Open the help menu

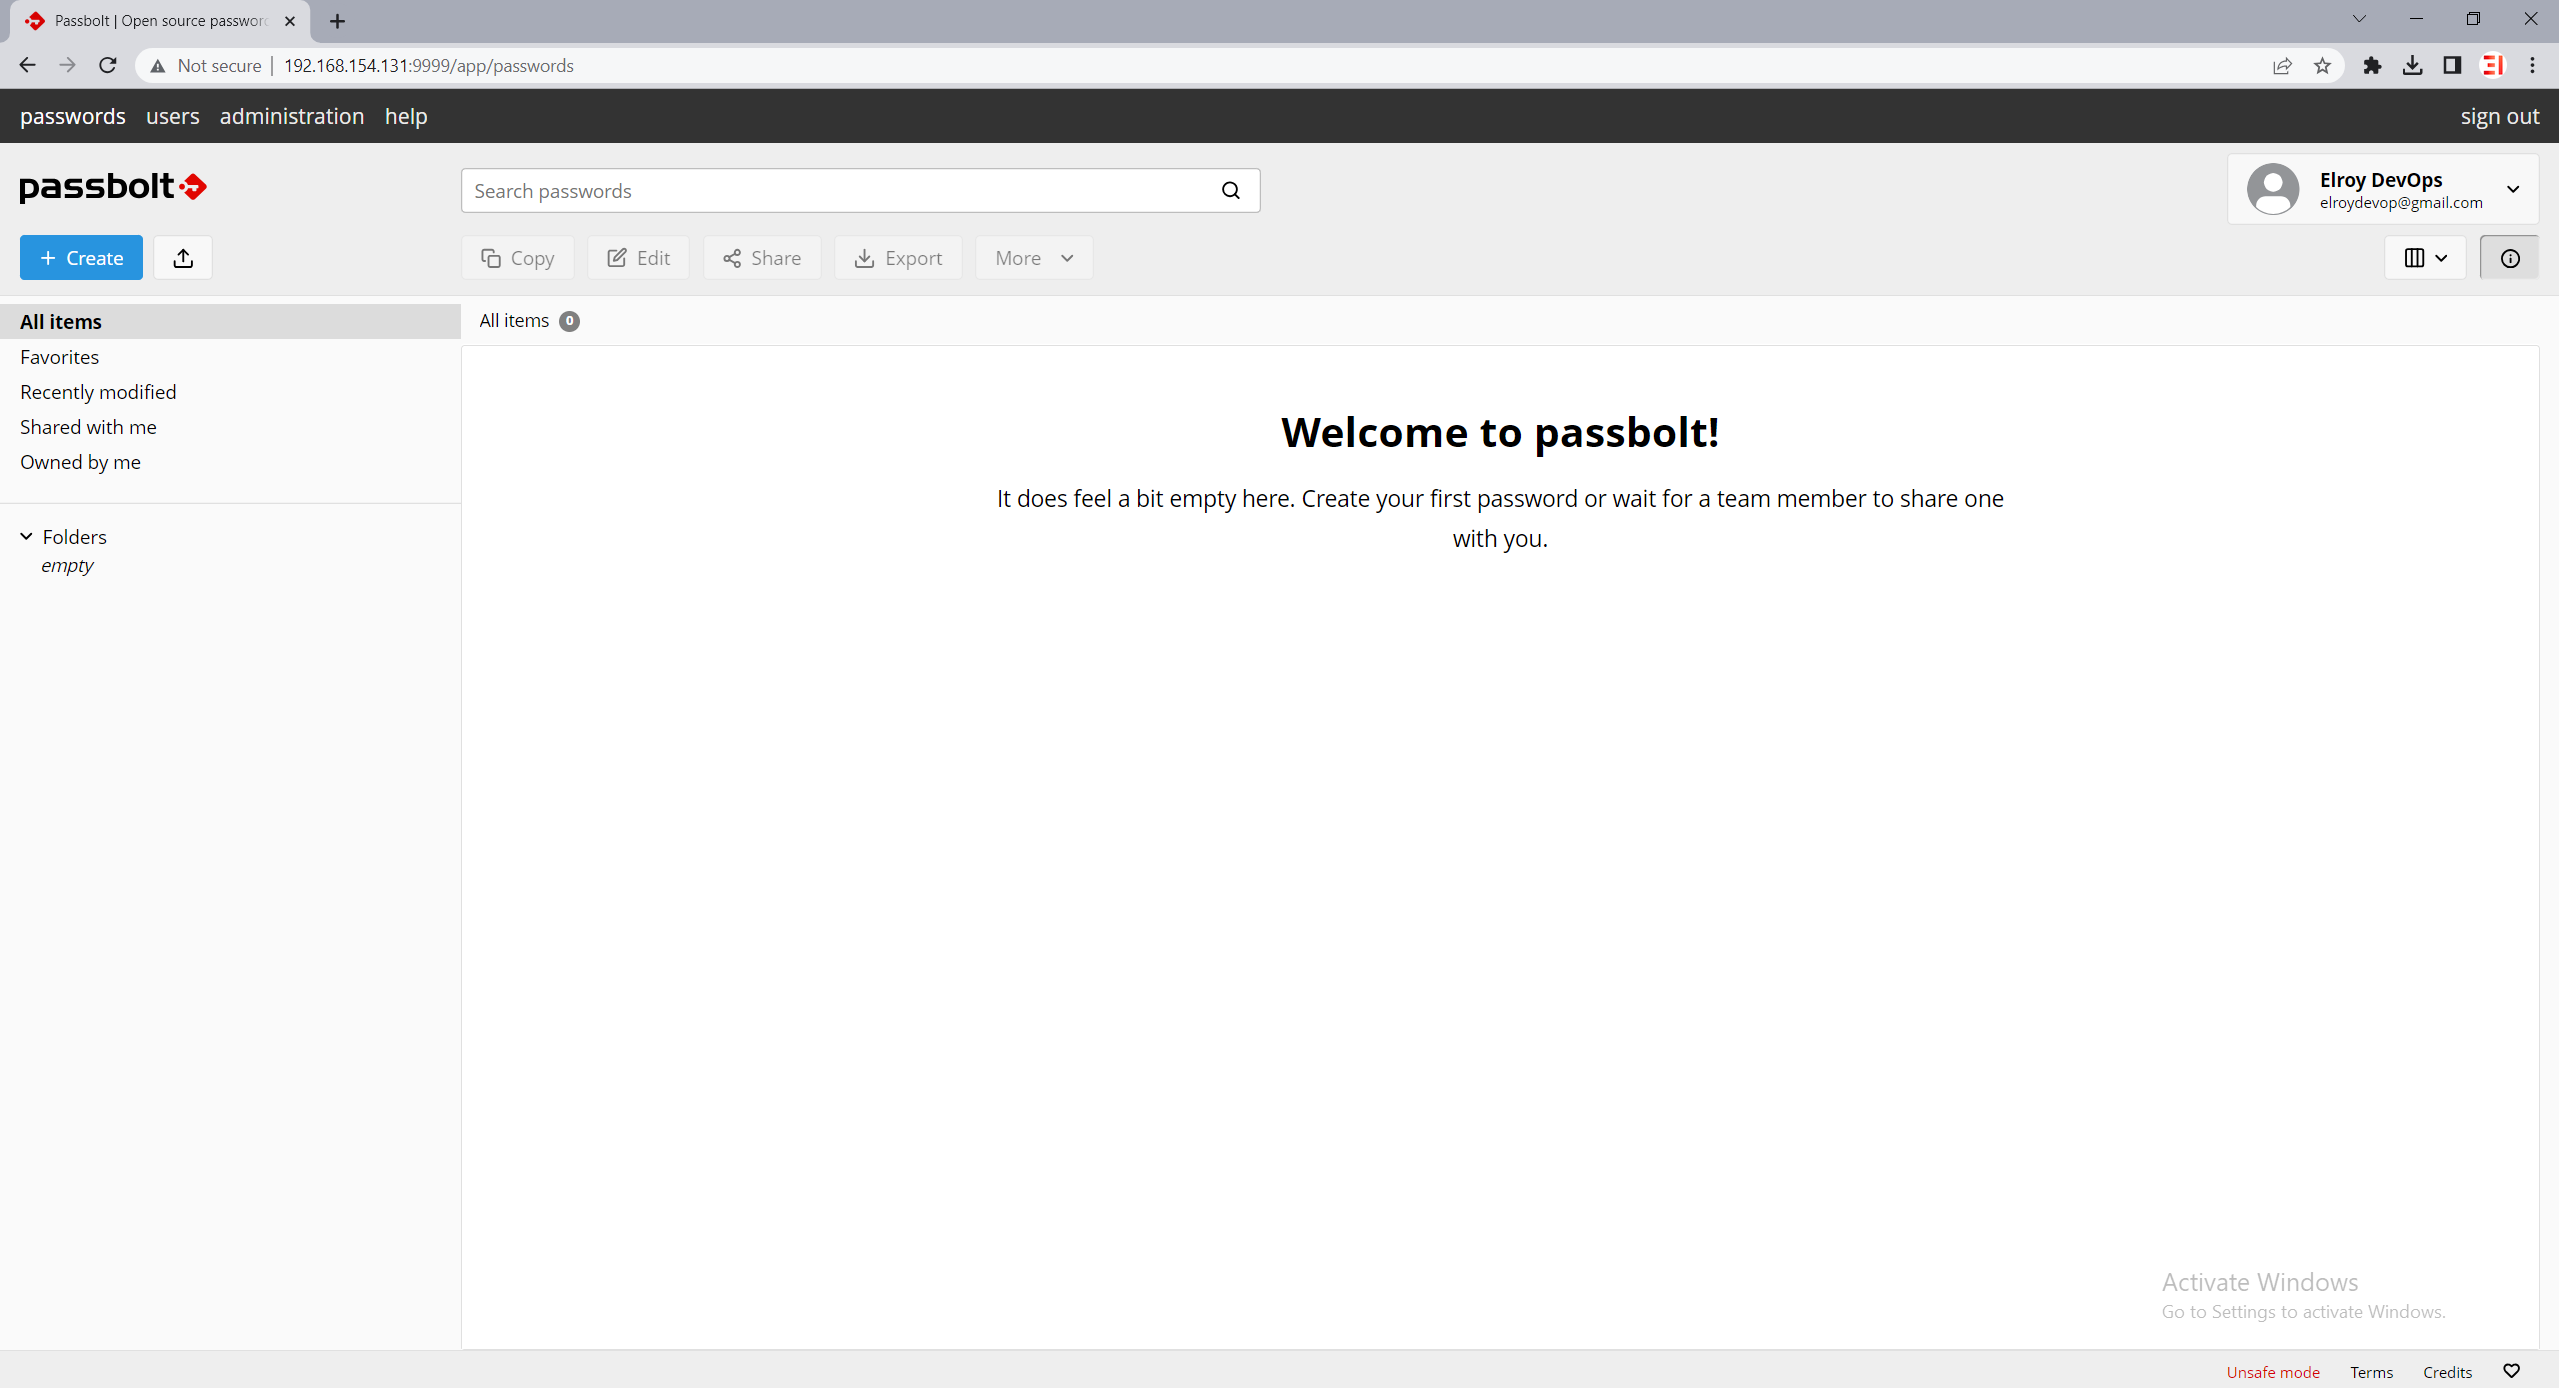point(406,116)
